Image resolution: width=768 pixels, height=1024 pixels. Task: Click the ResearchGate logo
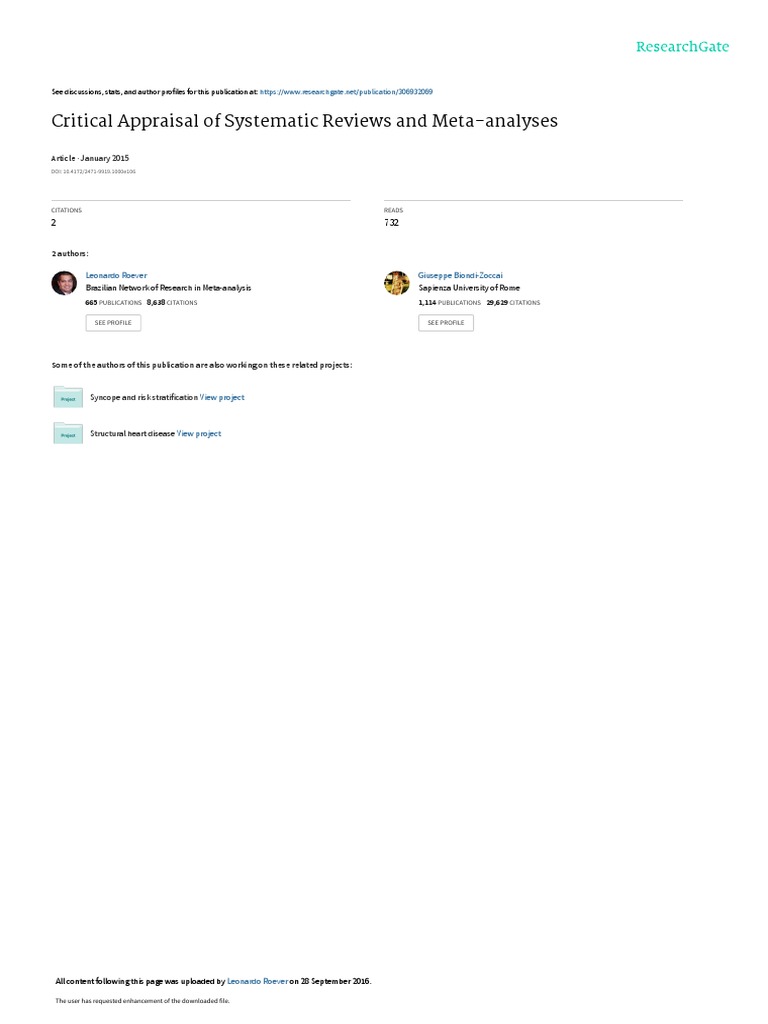682,46
